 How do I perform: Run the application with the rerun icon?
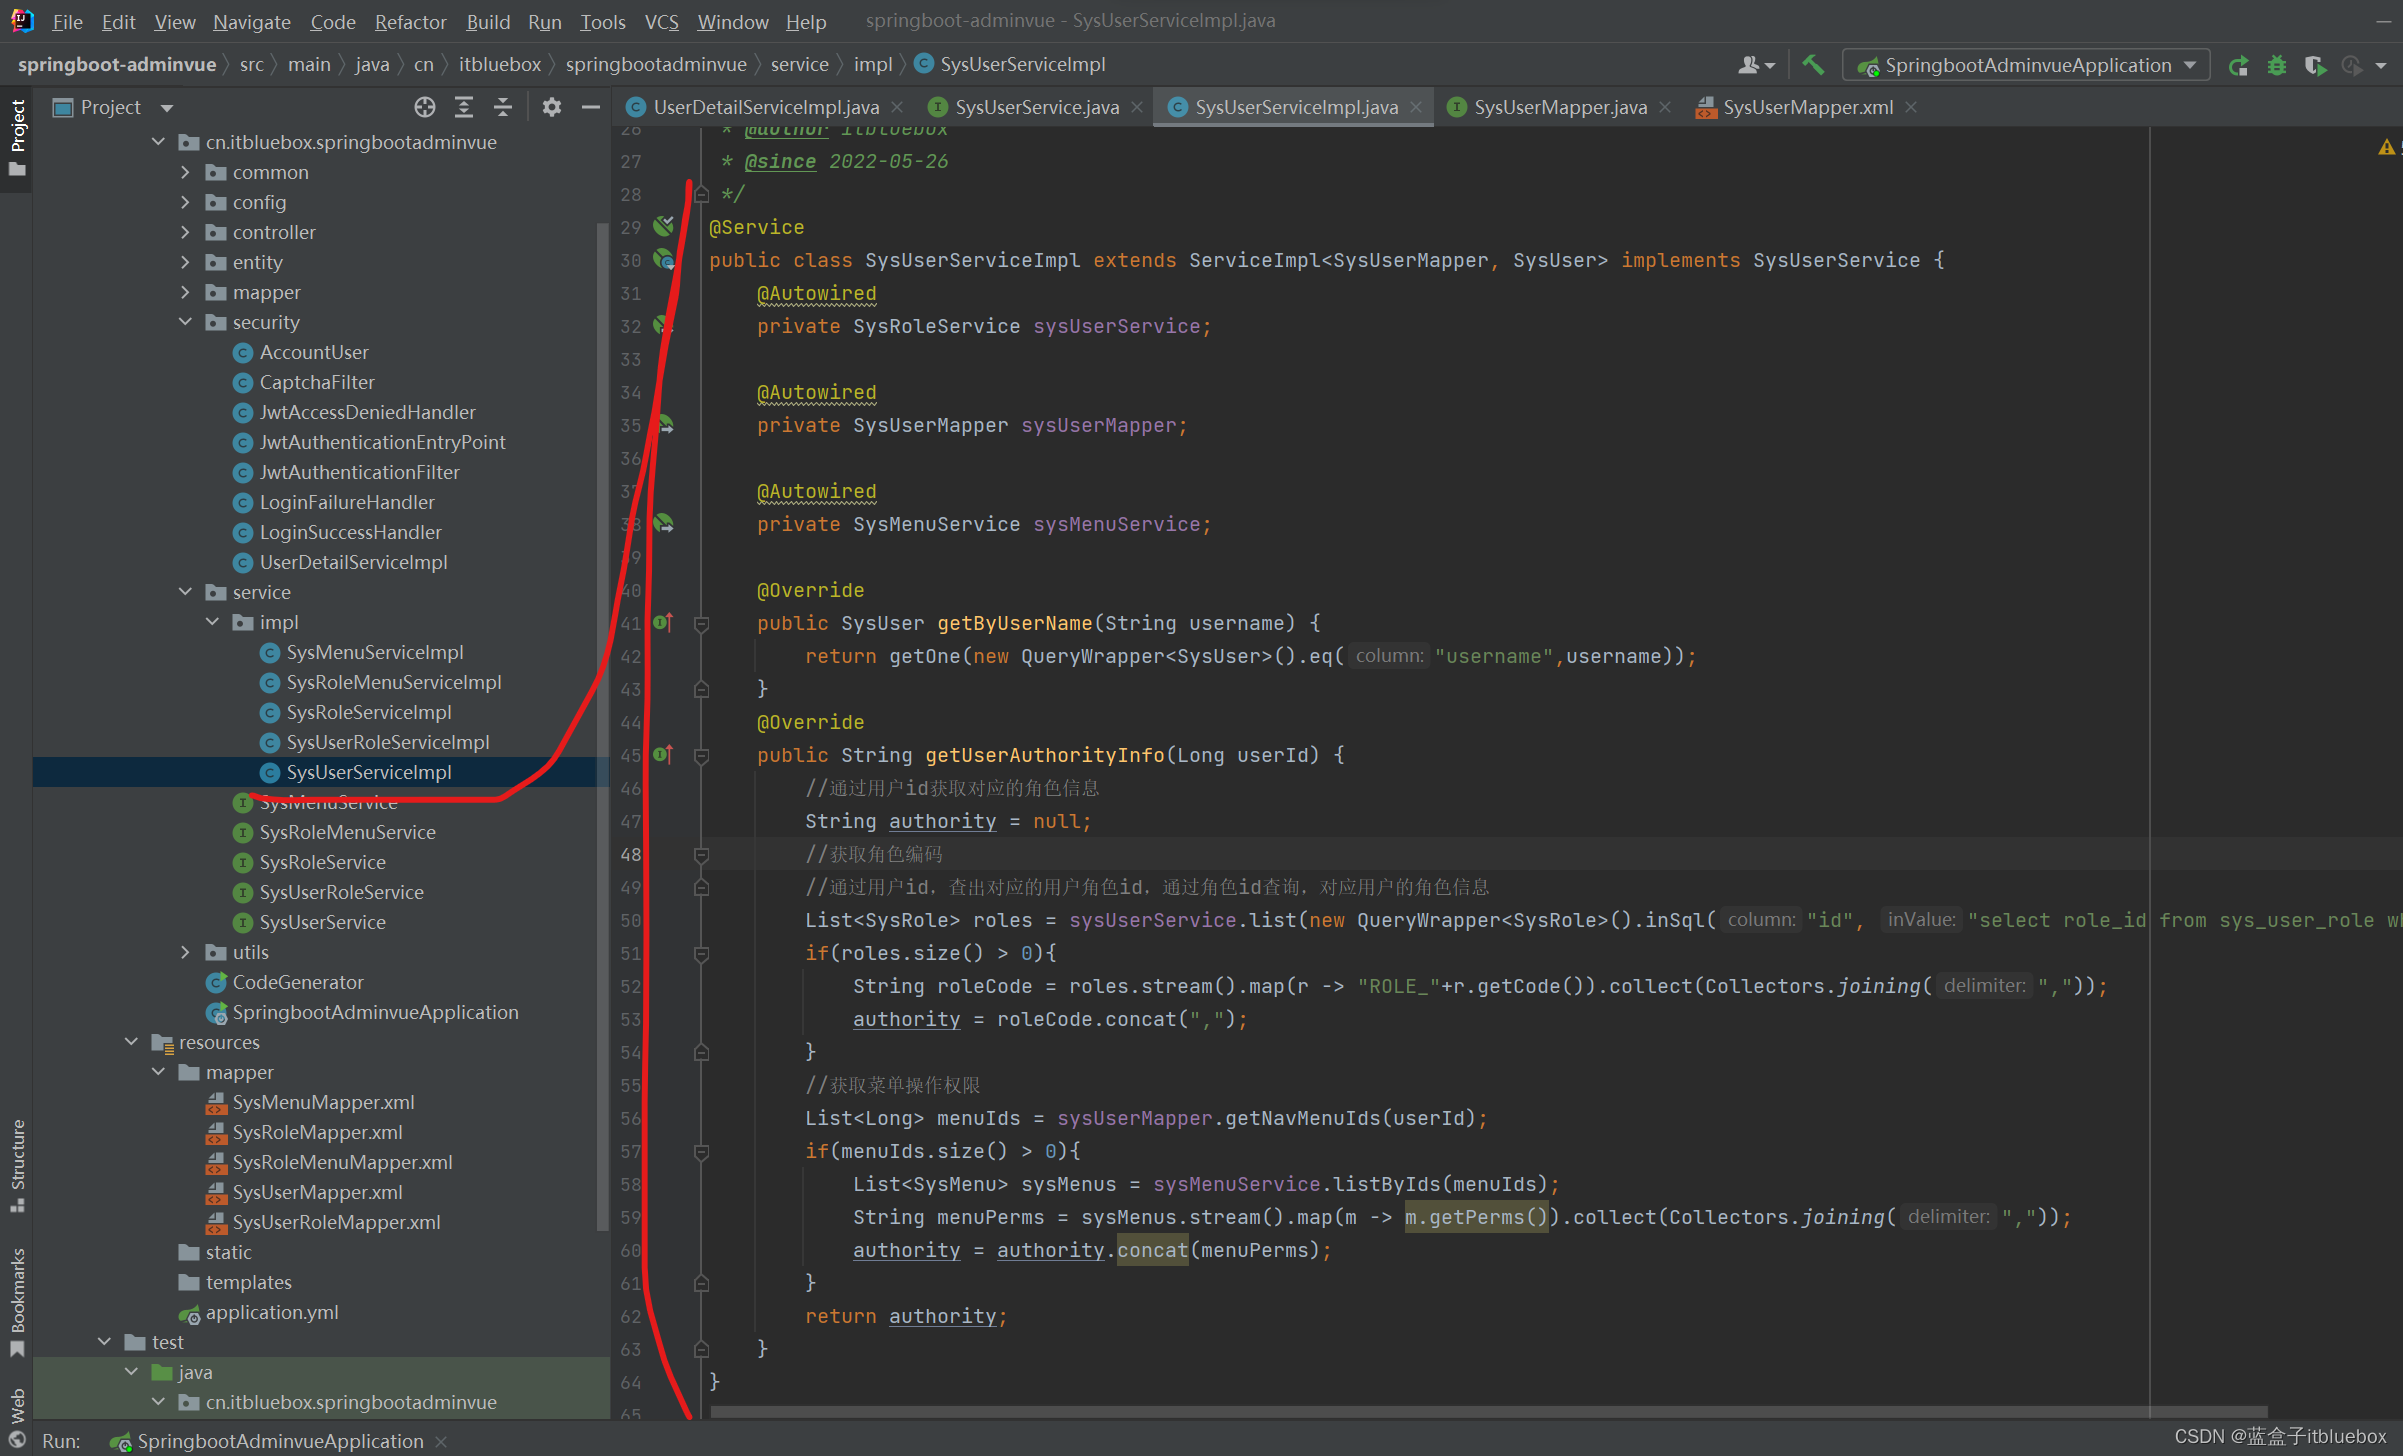click(x=2238, y=66)
